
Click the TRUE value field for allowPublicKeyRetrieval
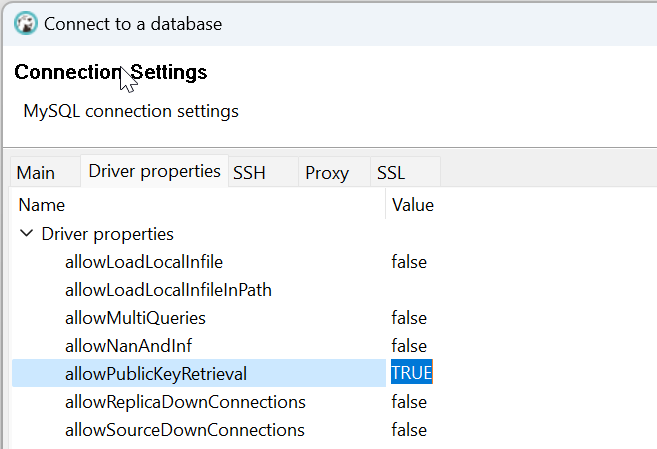tap(411, 374)
